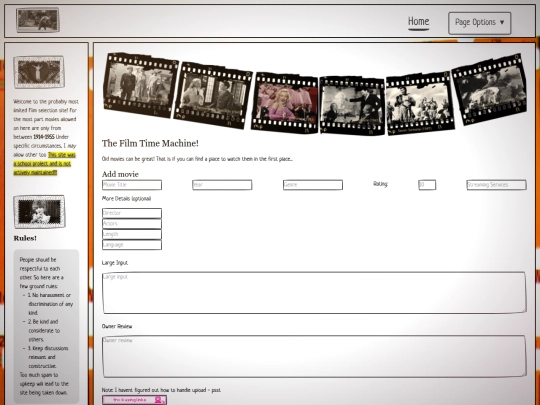Select the Language input field

coord(132,245)
